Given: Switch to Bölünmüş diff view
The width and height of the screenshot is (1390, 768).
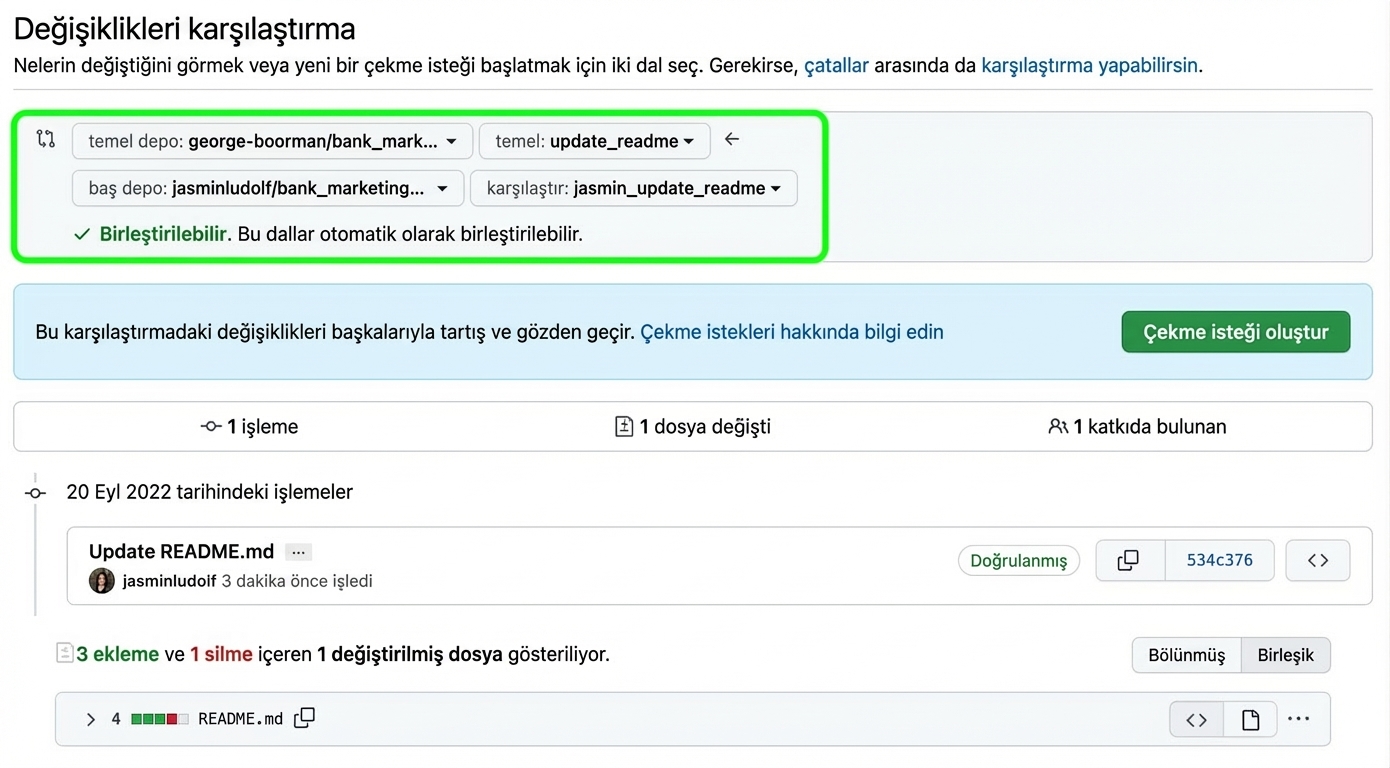Looking at the screenshot, I should pyautogui.click(x=1186, y=655).
